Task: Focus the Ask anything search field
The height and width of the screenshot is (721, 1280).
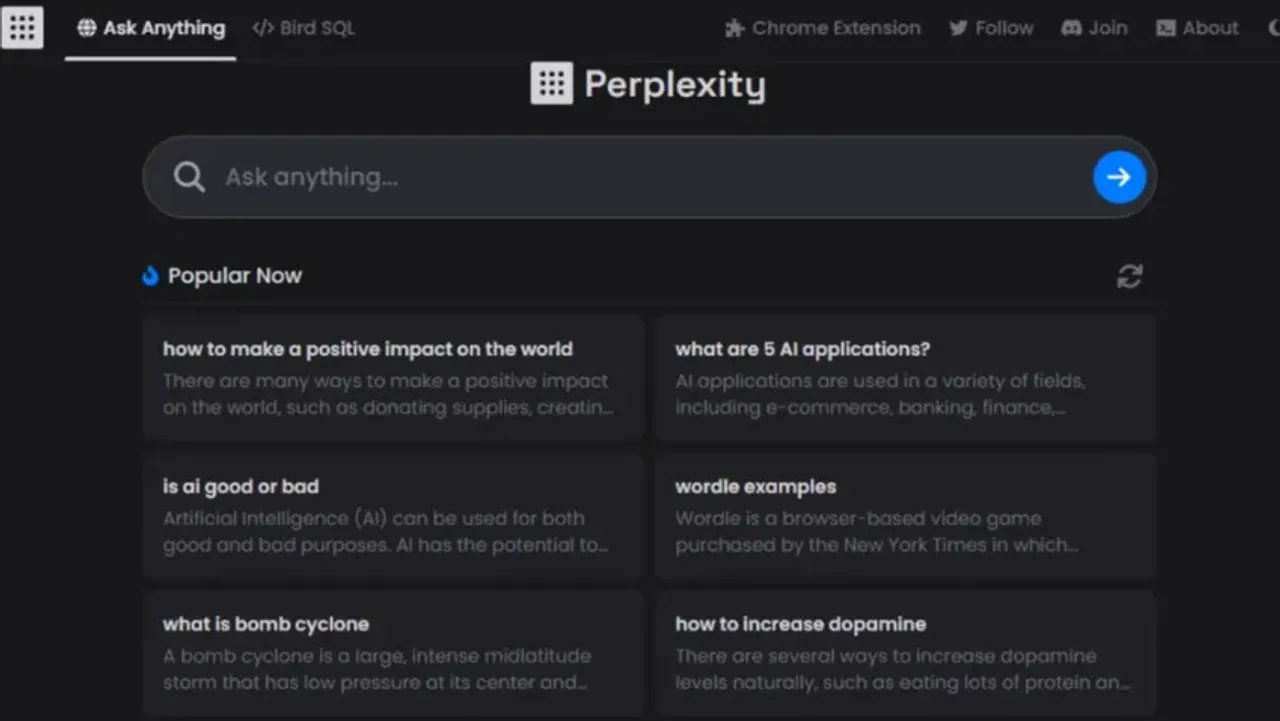Action: pos(640,177)
